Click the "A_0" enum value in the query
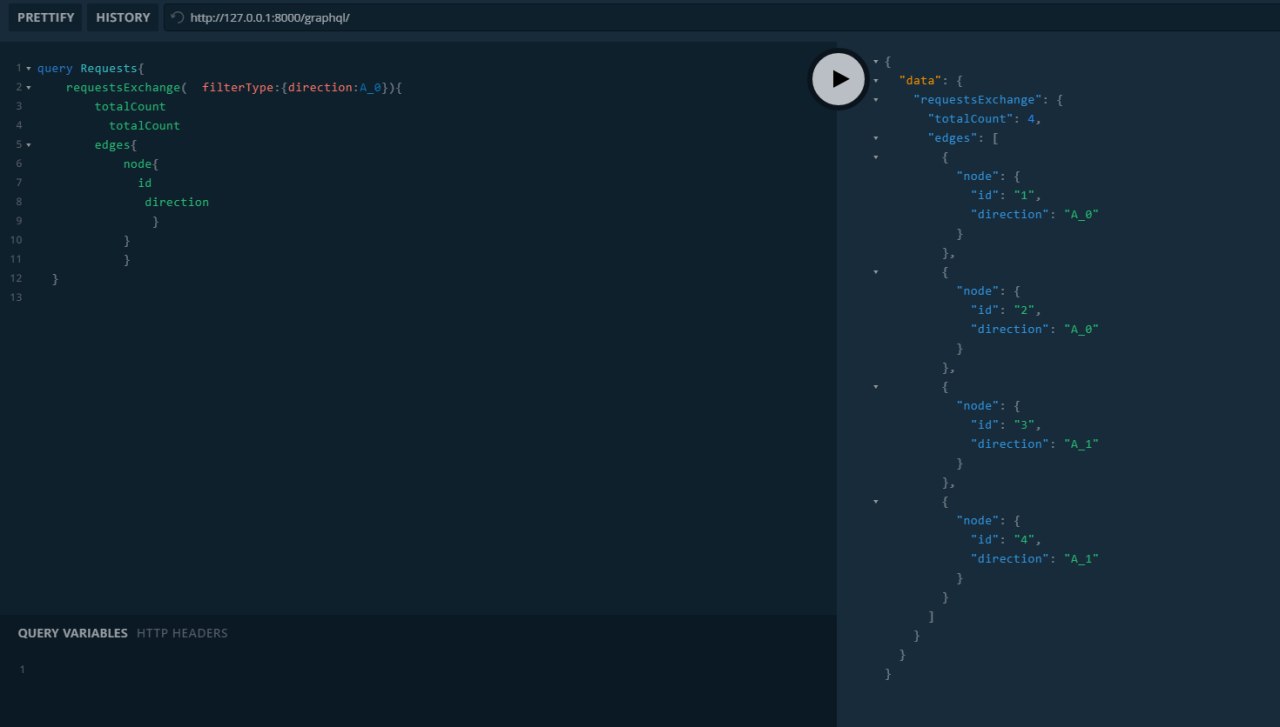This screenshot has height=727, width=1280. (x=370, y=87)
